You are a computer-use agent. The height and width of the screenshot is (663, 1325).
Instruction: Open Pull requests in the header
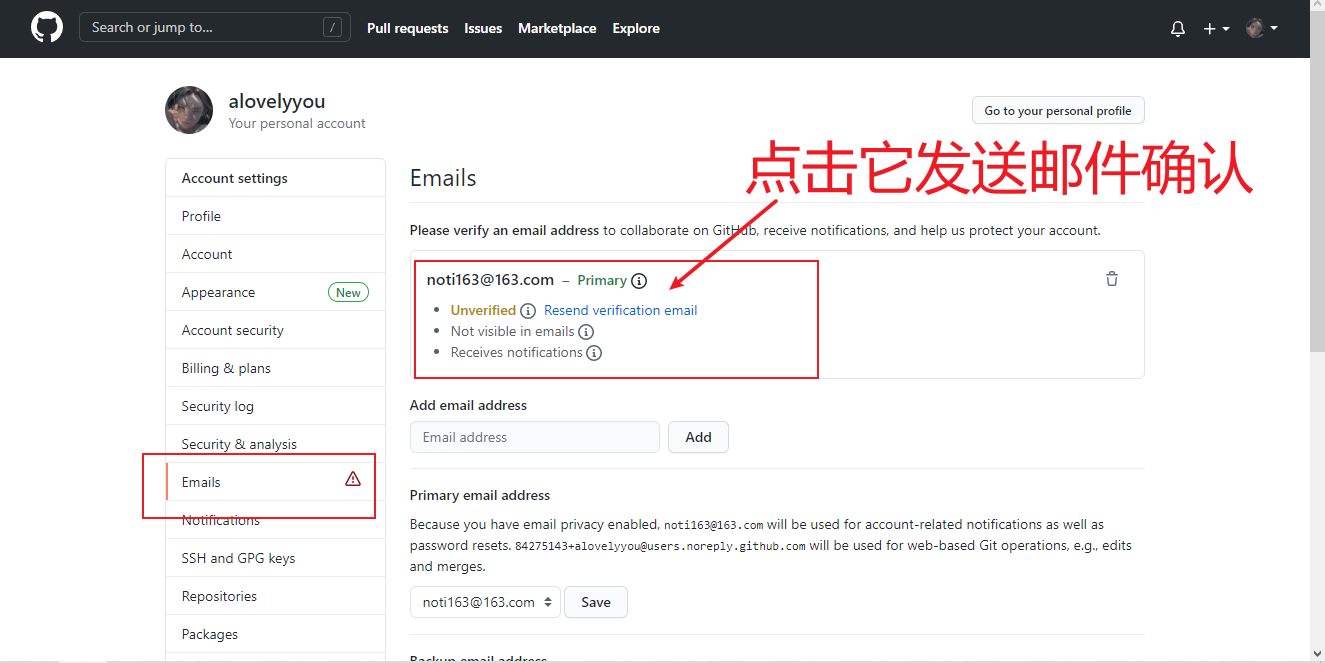coord(407,28)
